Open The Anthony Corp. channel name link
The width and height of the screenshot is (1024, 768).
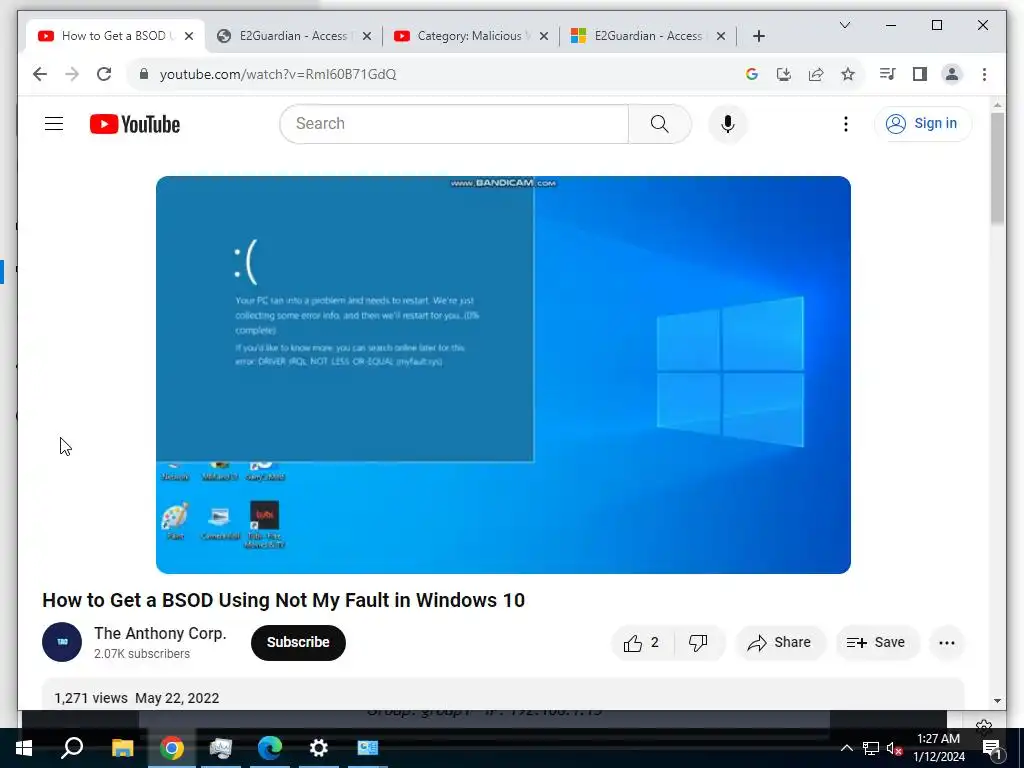[x=160, y=633]
